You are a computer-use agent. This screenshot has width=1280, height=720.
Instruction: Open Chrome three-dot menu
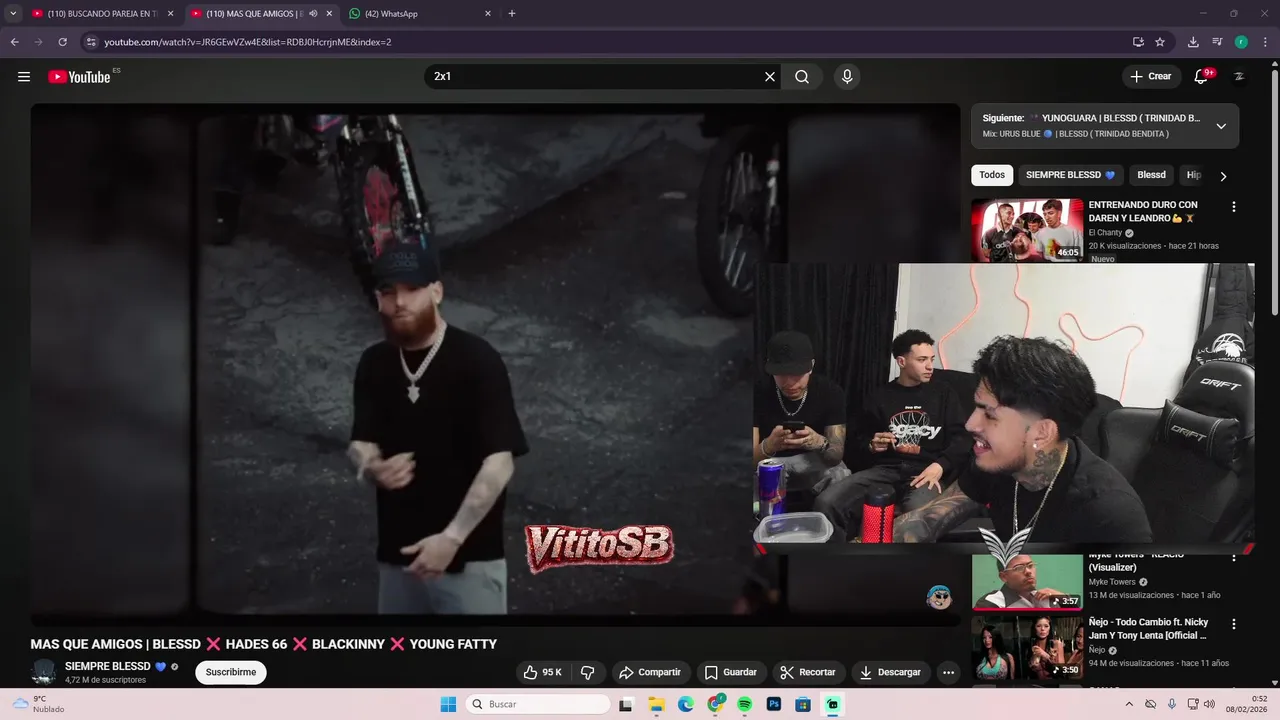click(1264, 42)
